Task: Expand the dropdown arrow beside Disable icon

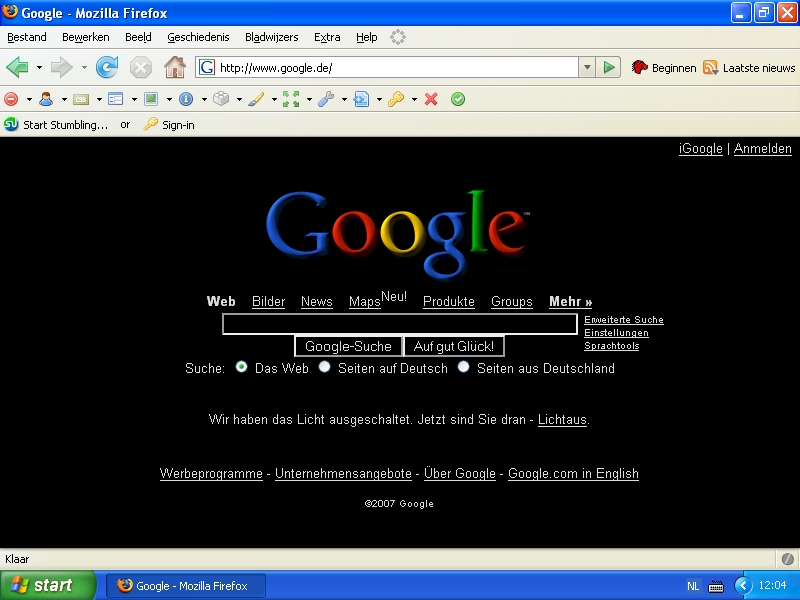Action: click(29, 99)
